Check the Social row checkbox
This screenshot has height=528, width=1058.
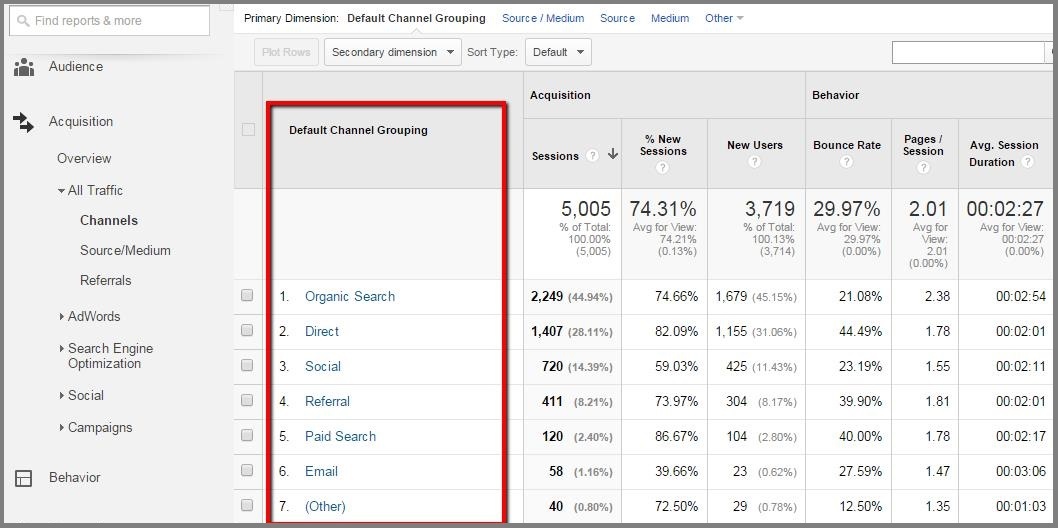[x=247, y=365]
